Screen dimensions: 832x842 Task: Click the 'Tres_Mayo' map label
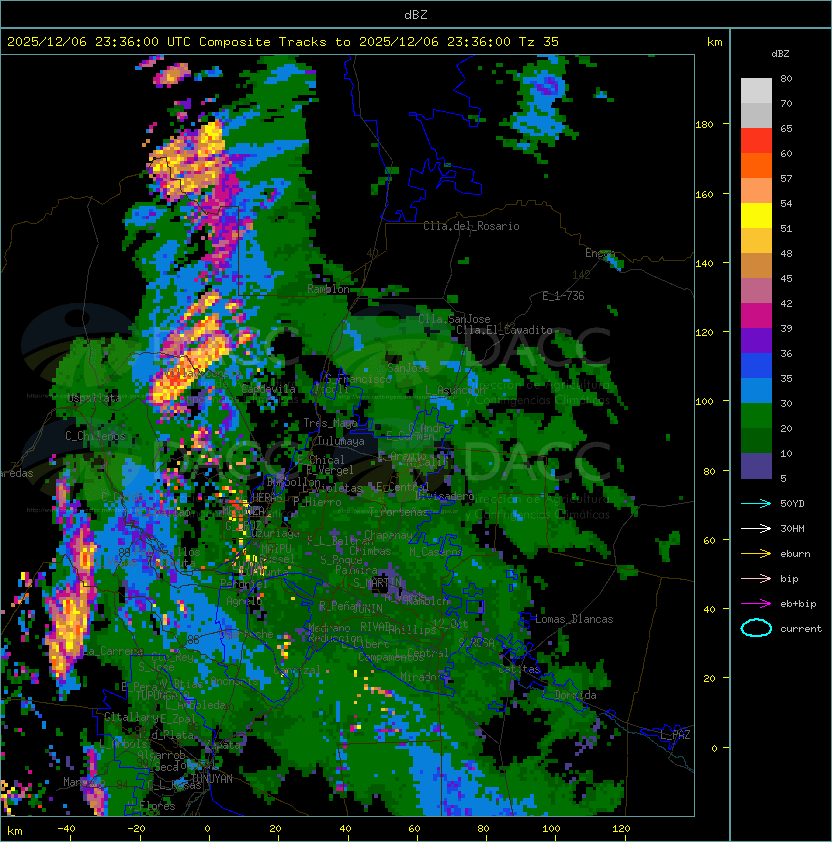coord(330,423)
